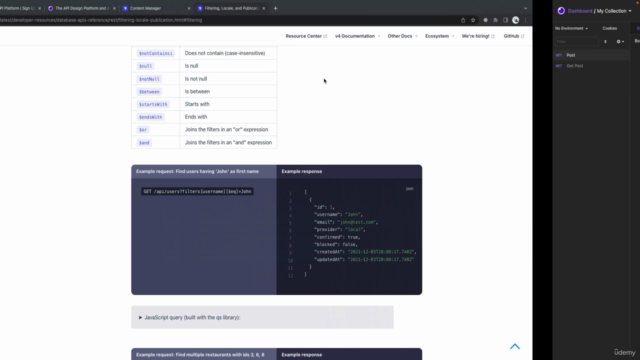Screen dimensions: 640x360
Task: Focus the Insomnia request filter field
Action: click(576, 42)
